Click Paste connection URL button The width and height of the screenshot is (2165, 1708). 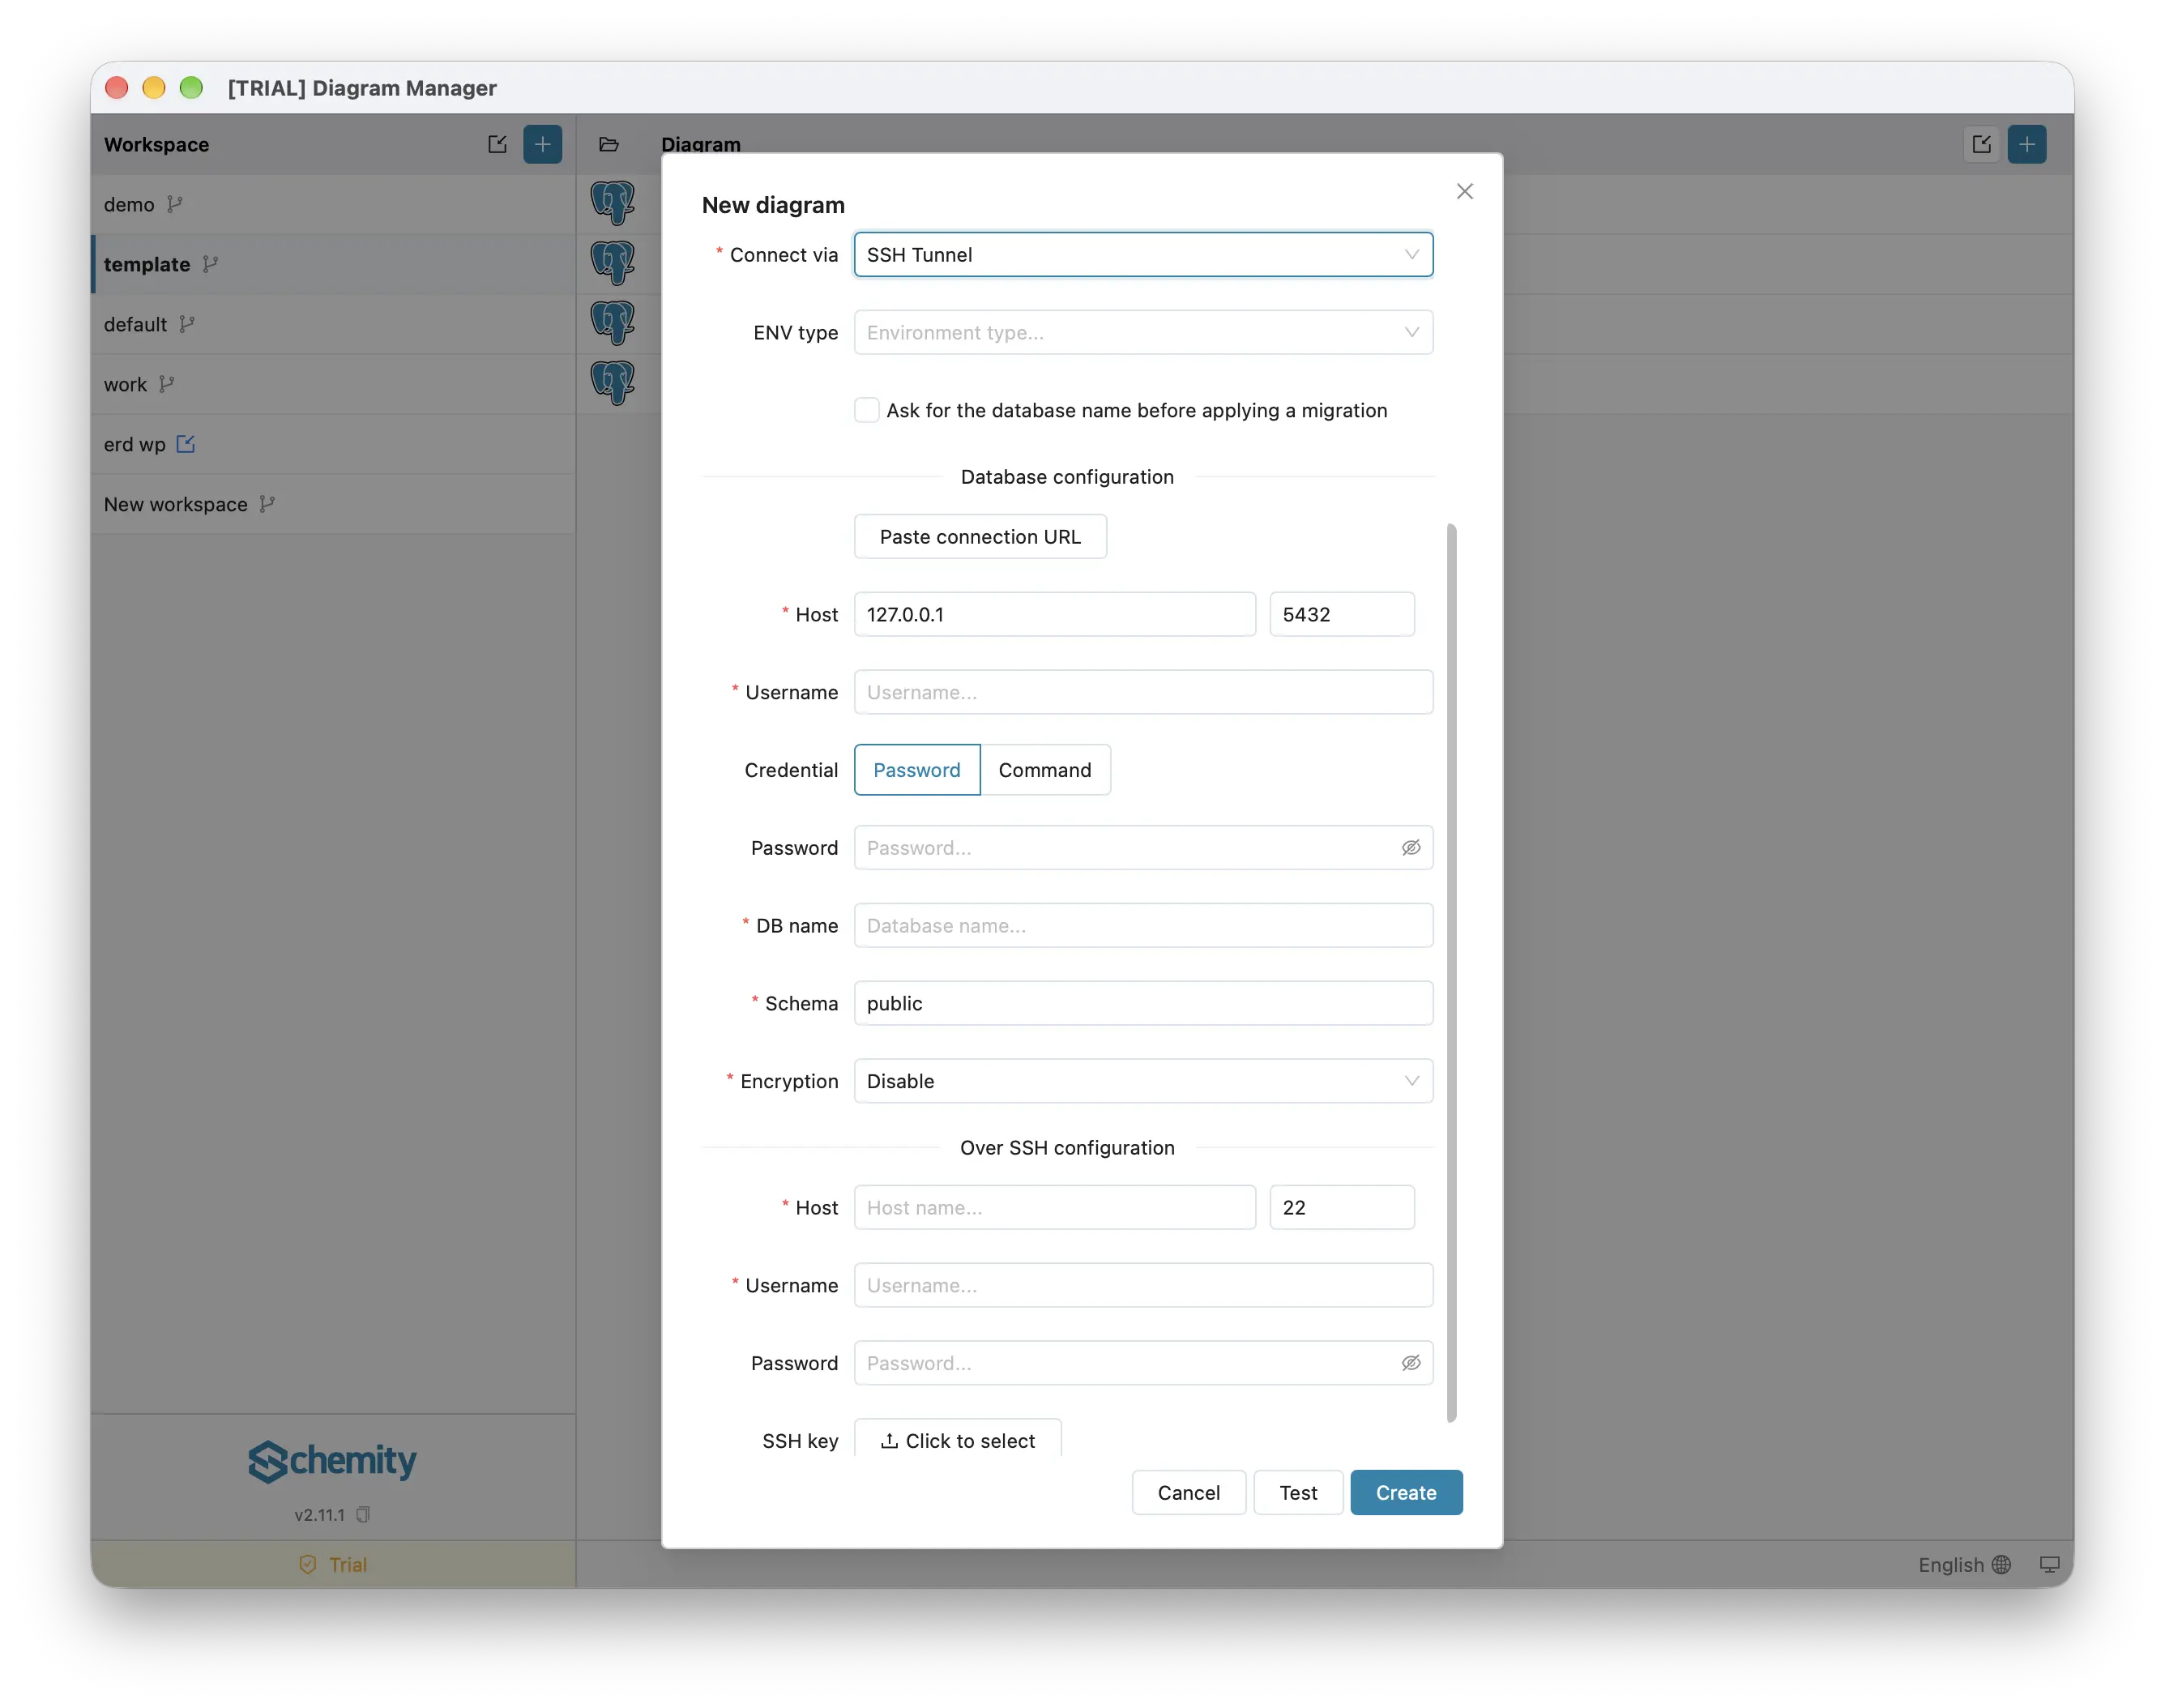click(980, 536)
